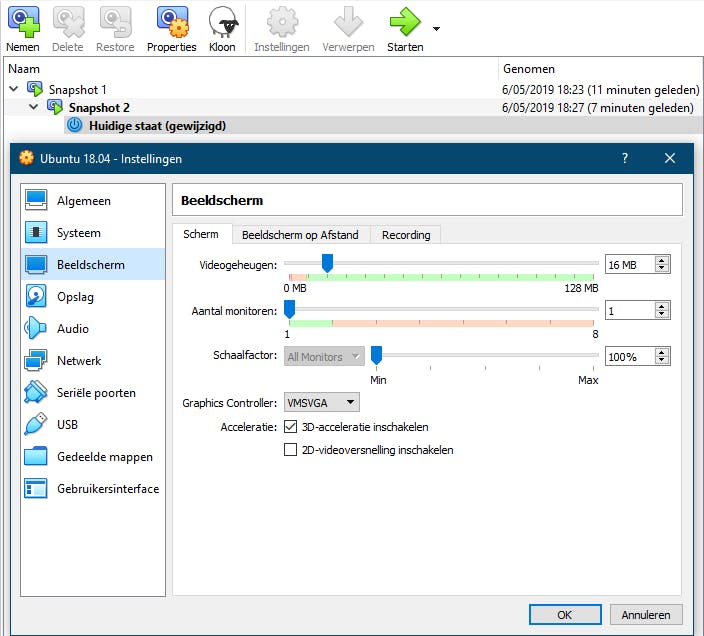The image size is (704, 636).
Task: Select the Beeldscherm category icon
Action: (x=36, y=264)
